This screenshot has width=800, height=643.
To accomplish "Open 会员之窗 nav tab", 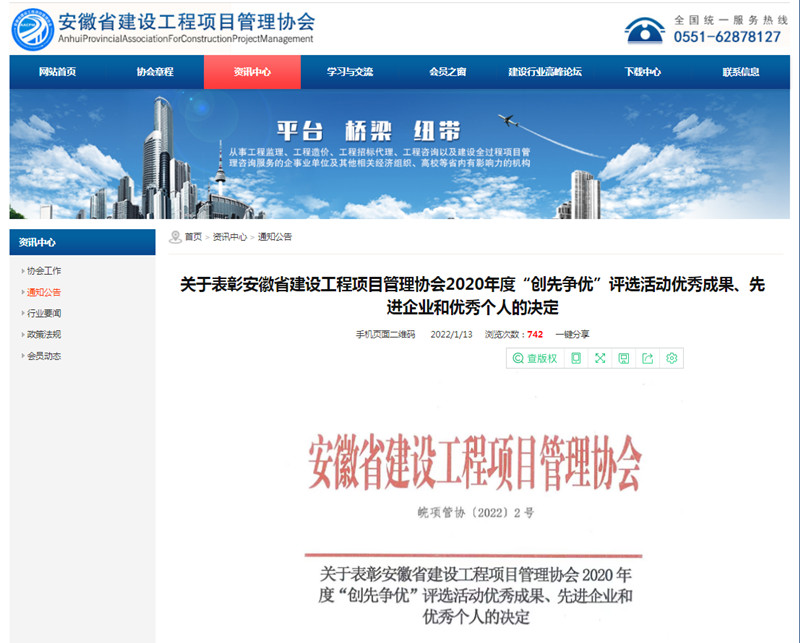I will [x=447, y=72].
